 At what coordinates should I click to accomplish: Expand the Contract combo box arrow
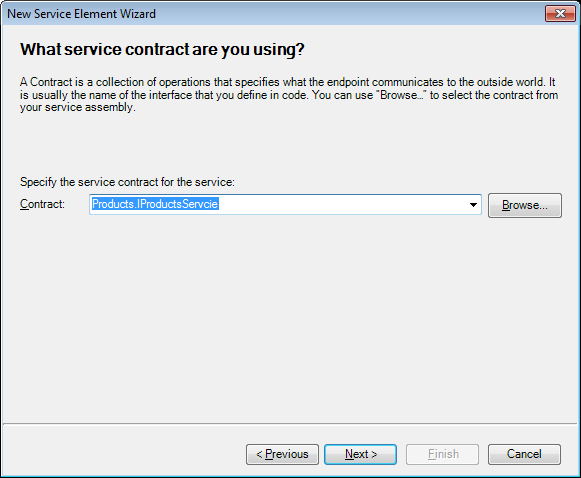473,205
